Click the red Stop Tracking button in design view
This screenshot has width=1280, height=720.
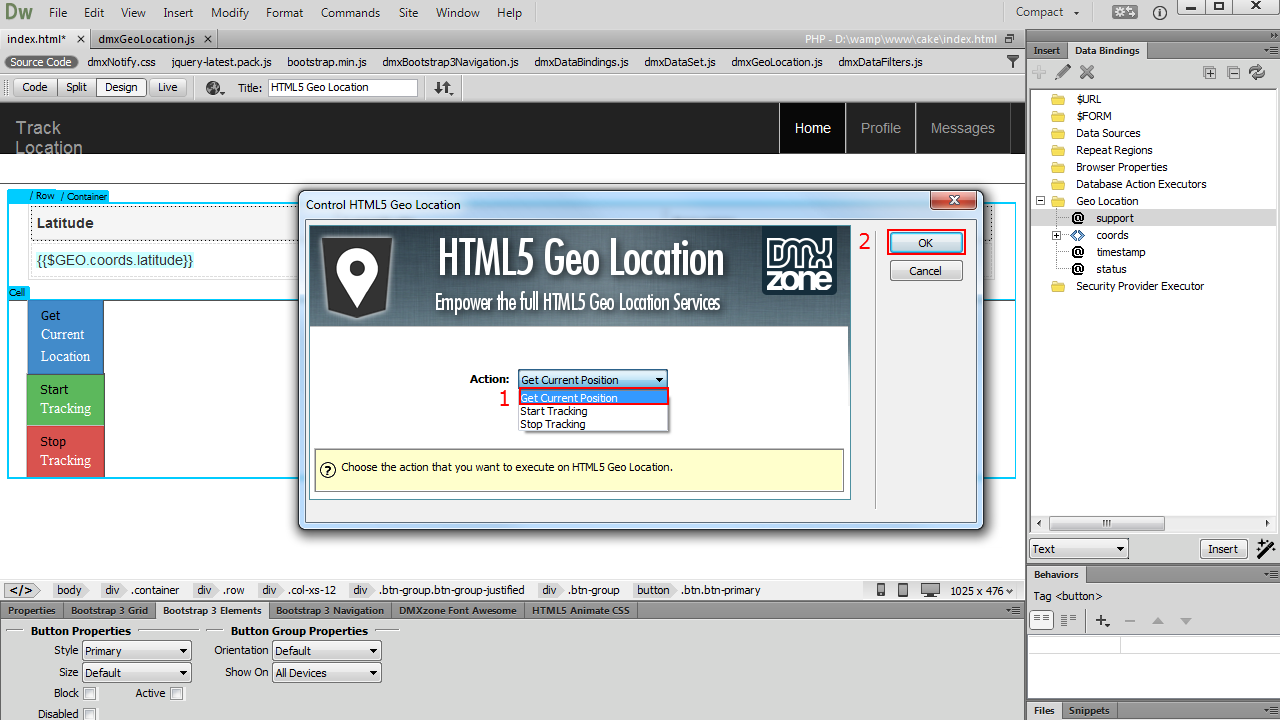(x=65, y=451)
